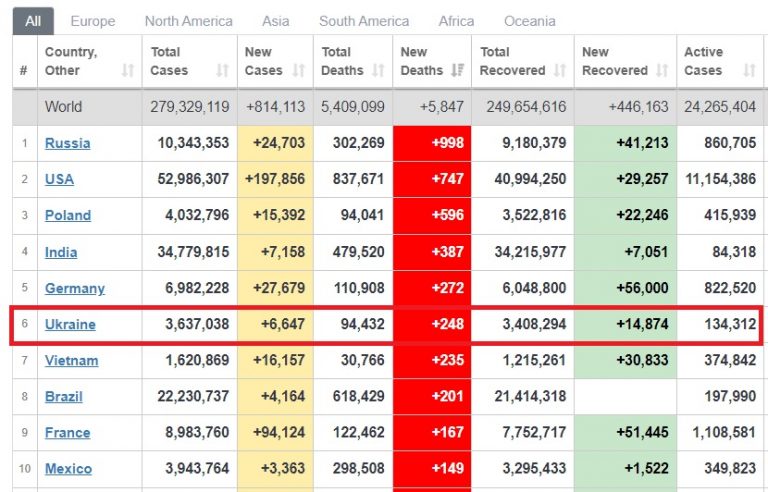This screenshot has height=492, width=768.
Task: Sort by Total Recovered column arrows
Action: [x=560, y=71]
